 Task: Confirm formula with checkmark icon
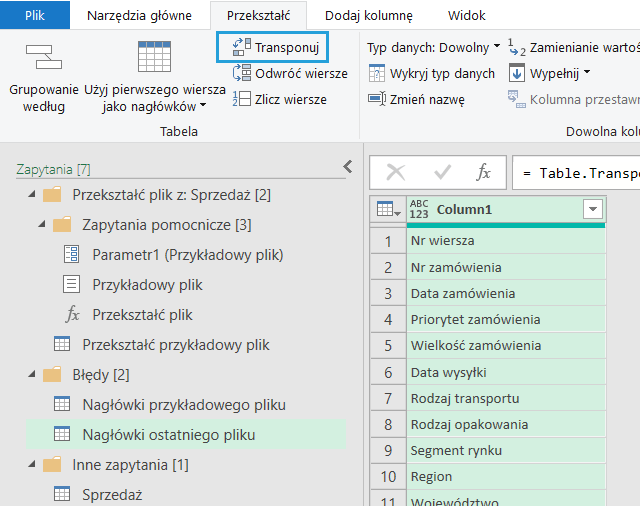pos(440,173)
